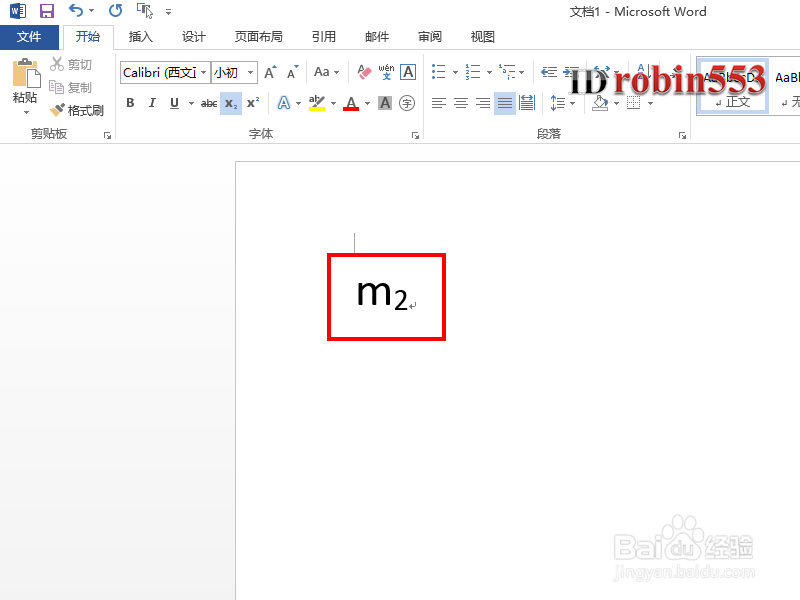The height and width of the screenshot is (600, 800).
Task: Click line and paragraph spacing icon
Action: [x=558, y=103]
